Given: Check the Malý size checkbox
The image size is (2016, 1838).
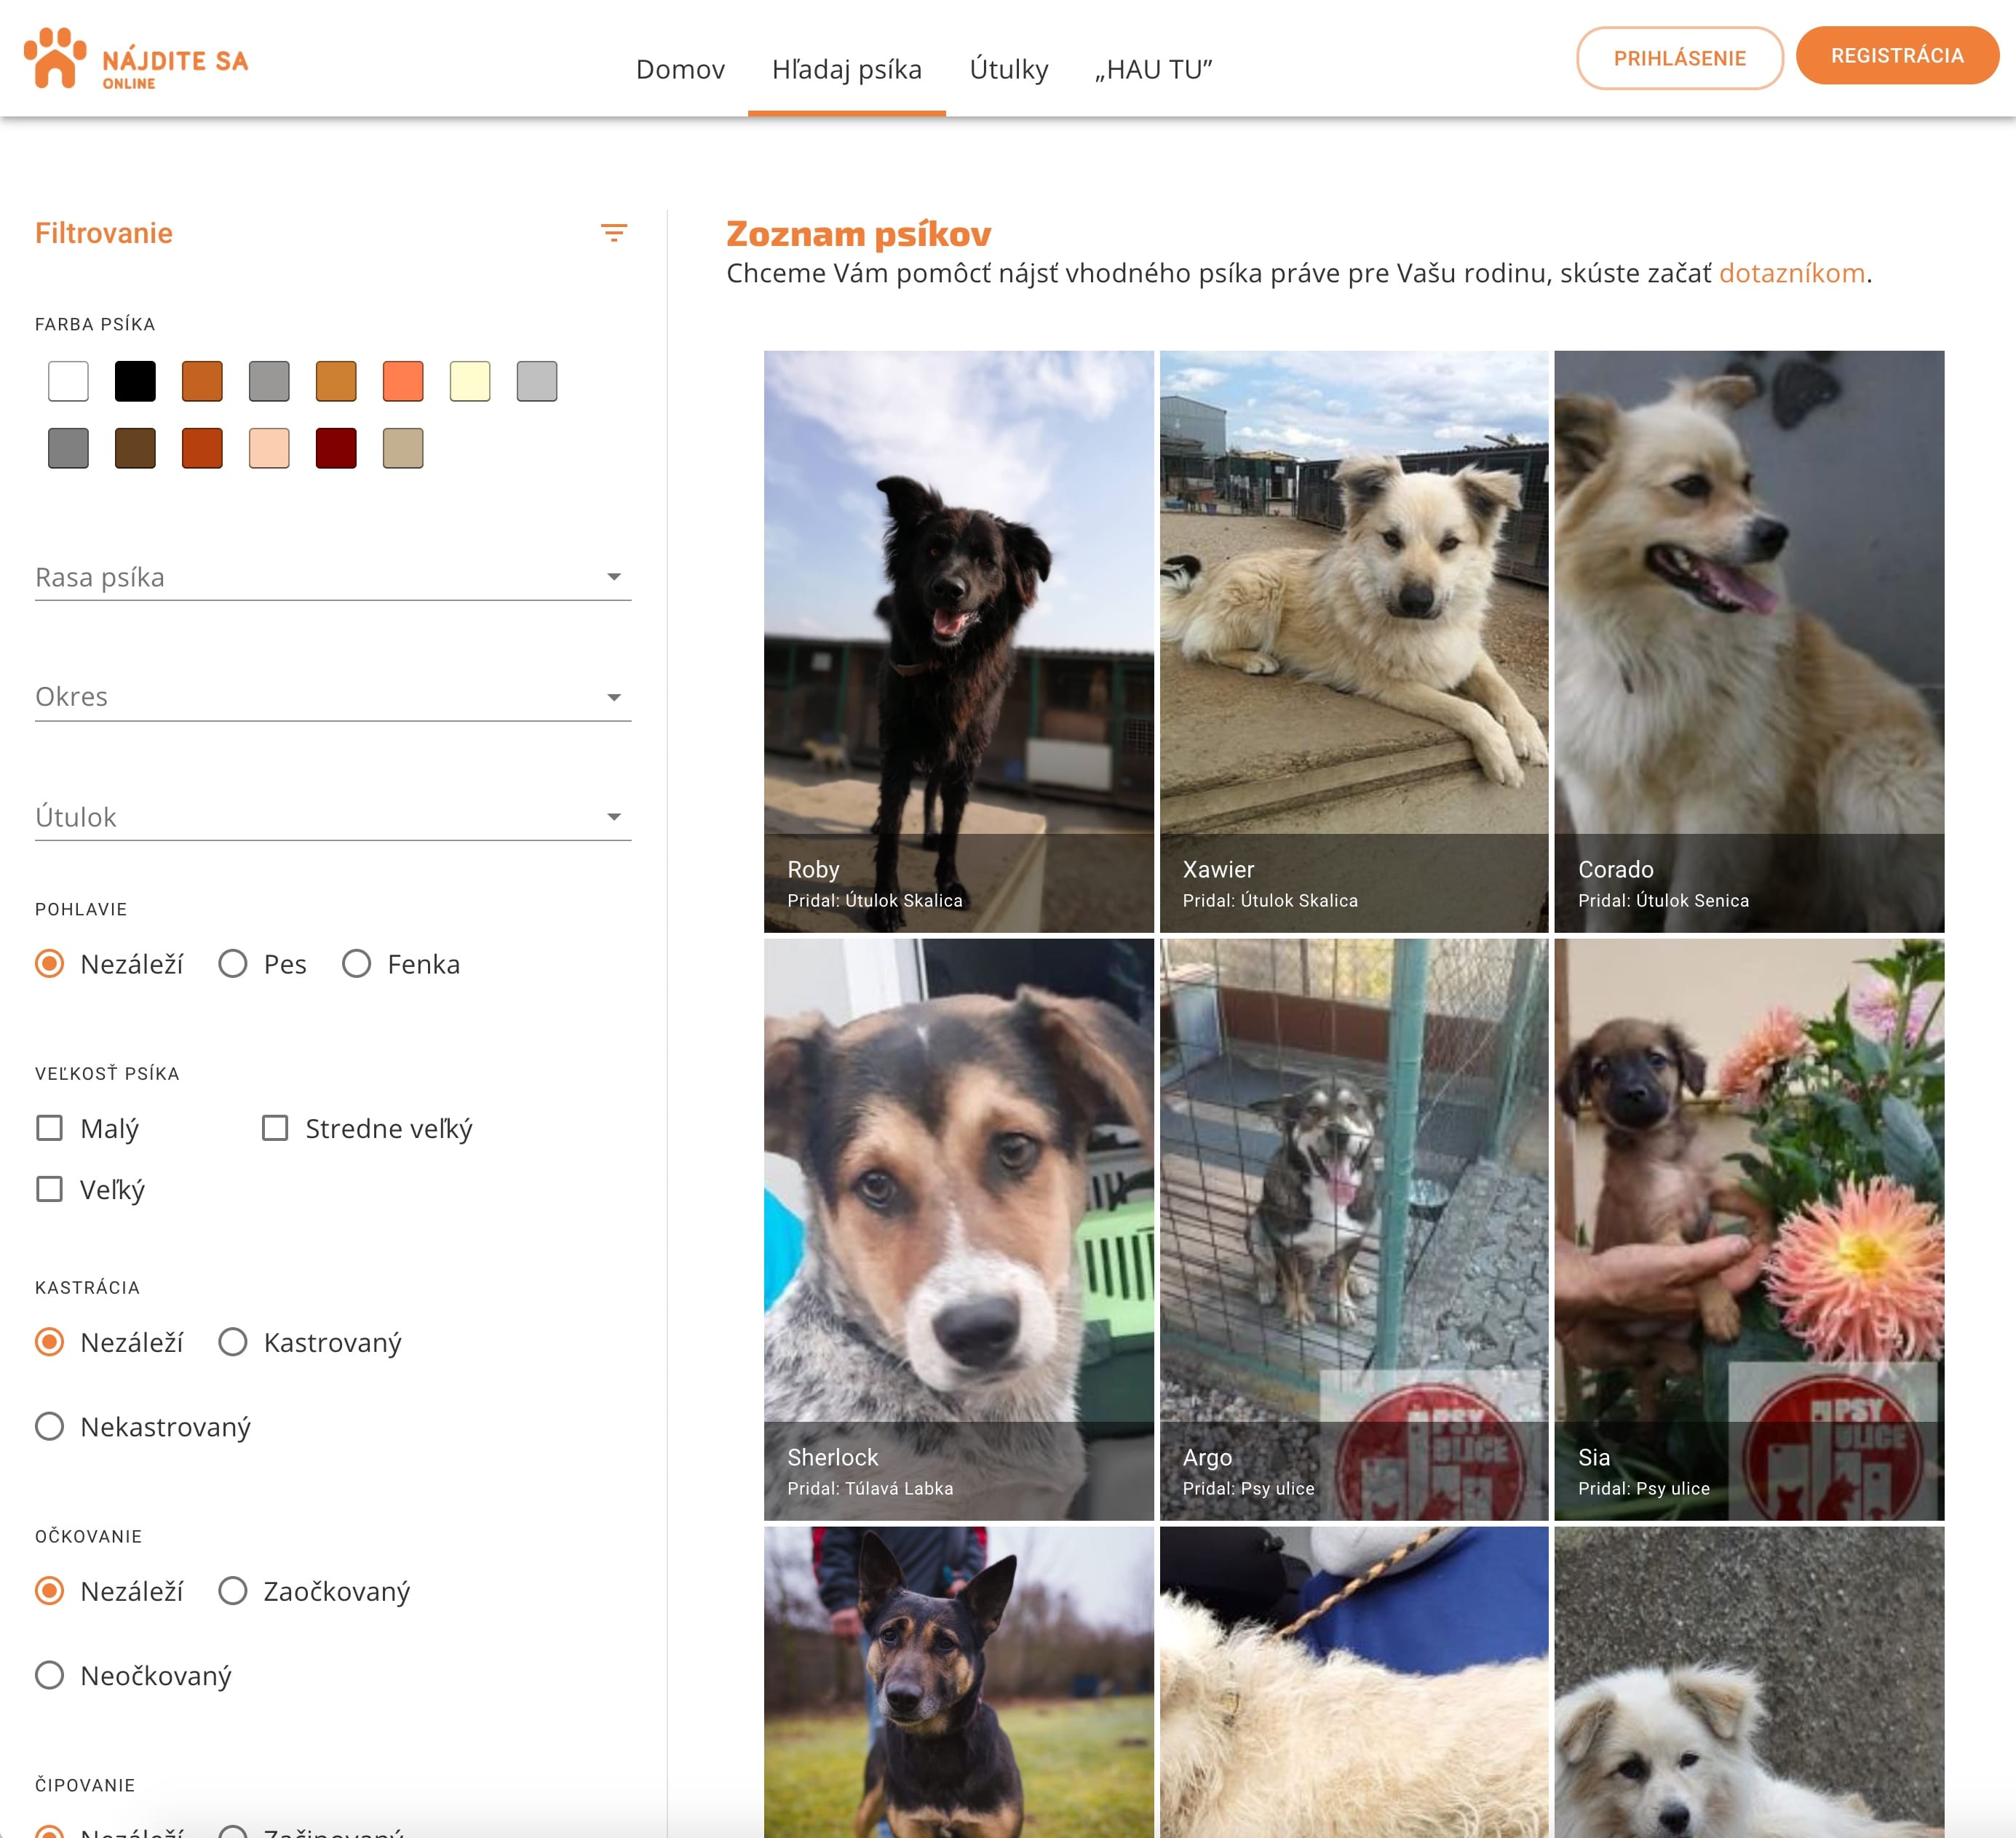Looking at the screenshot, I should click(x=49, y=1128).
